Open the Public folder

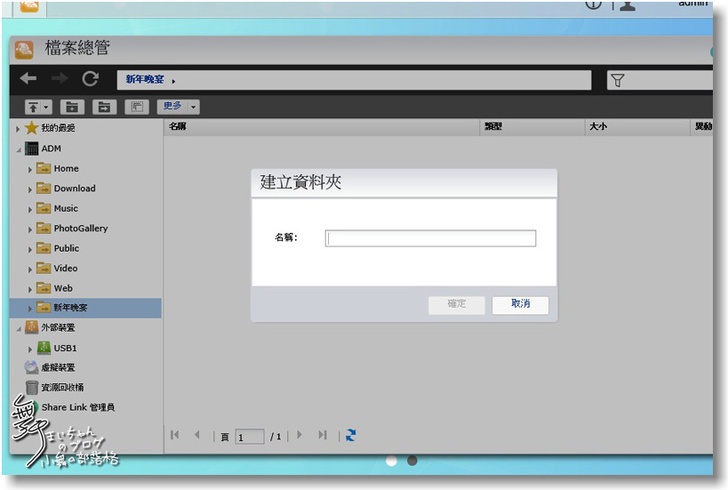[58, 248]
